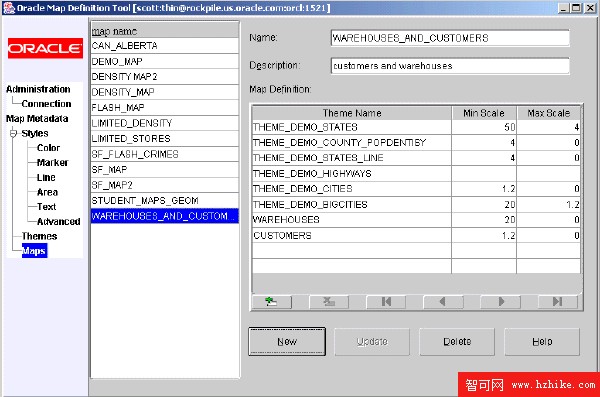This screenshot has width=600, height=397.
Task: Click the app icon in title bar
Action: [8, 8]
